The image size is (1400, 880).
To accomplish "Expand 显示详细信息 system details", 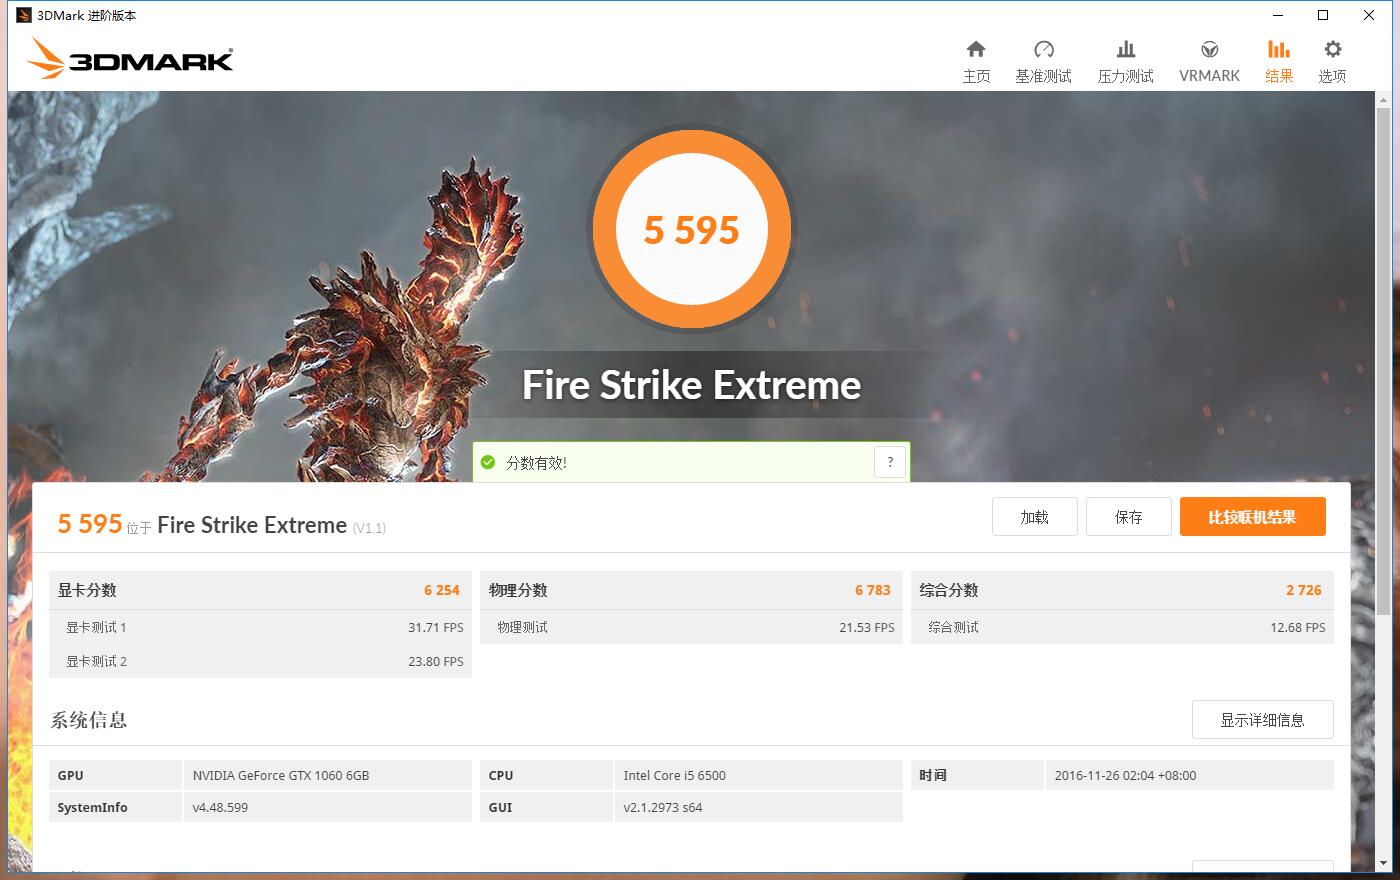I will pos(1262,720).
